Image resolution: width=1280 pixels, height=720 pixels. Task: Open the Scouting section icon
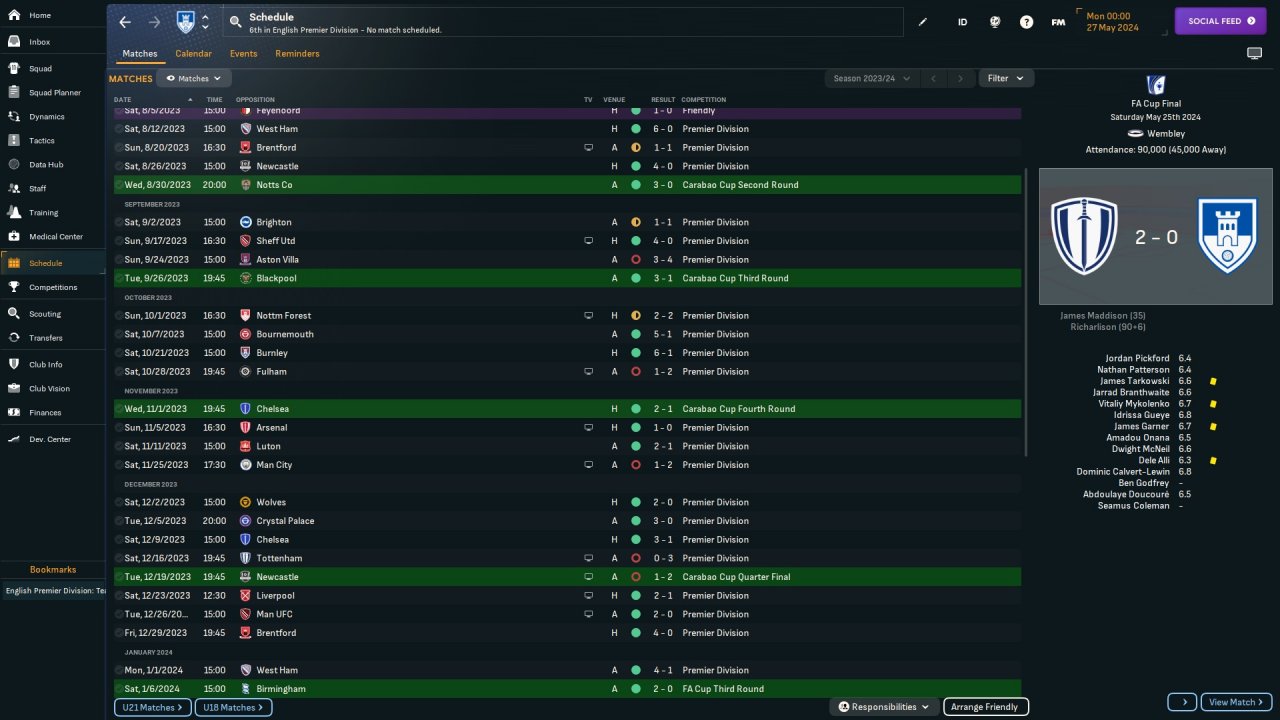(x=14, y=313)
